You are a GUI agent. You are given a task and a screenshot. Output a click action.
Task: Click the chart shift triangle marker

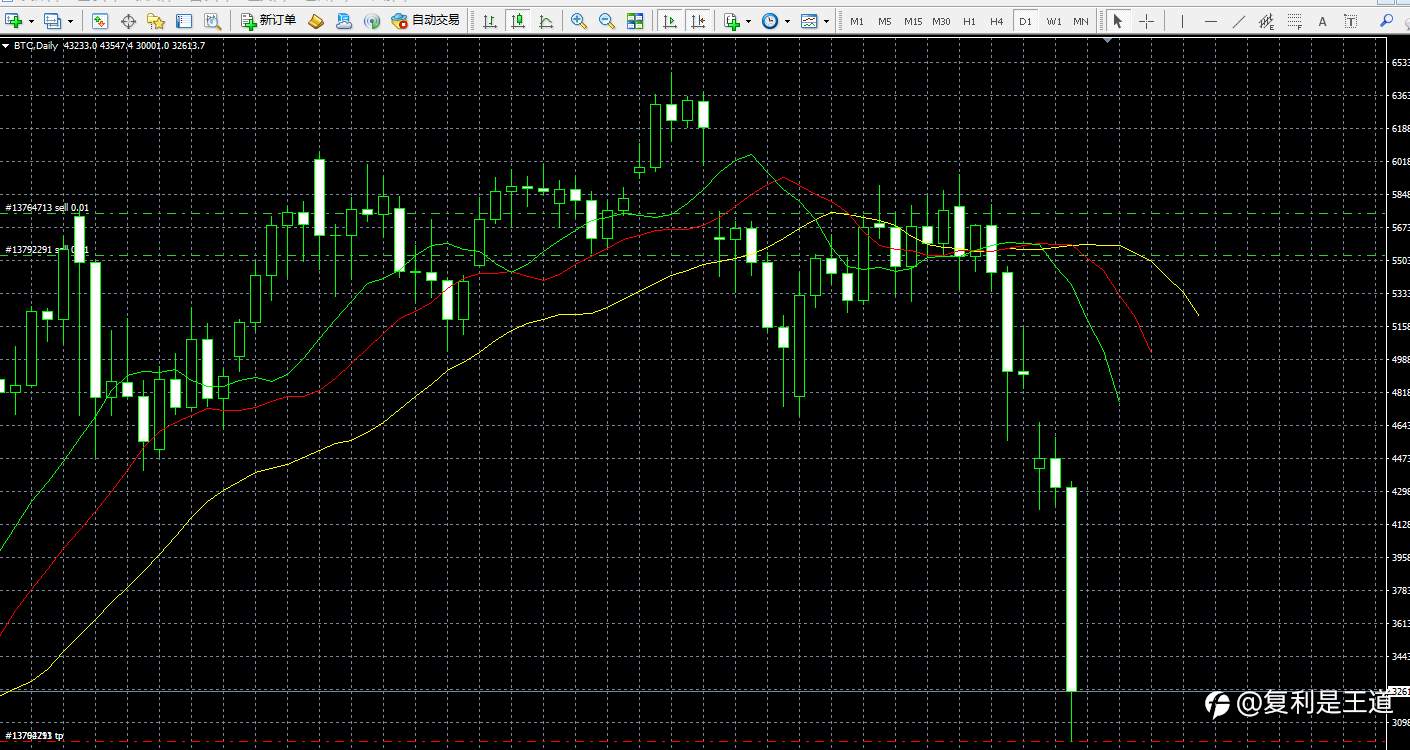[x=1107, y=41]
